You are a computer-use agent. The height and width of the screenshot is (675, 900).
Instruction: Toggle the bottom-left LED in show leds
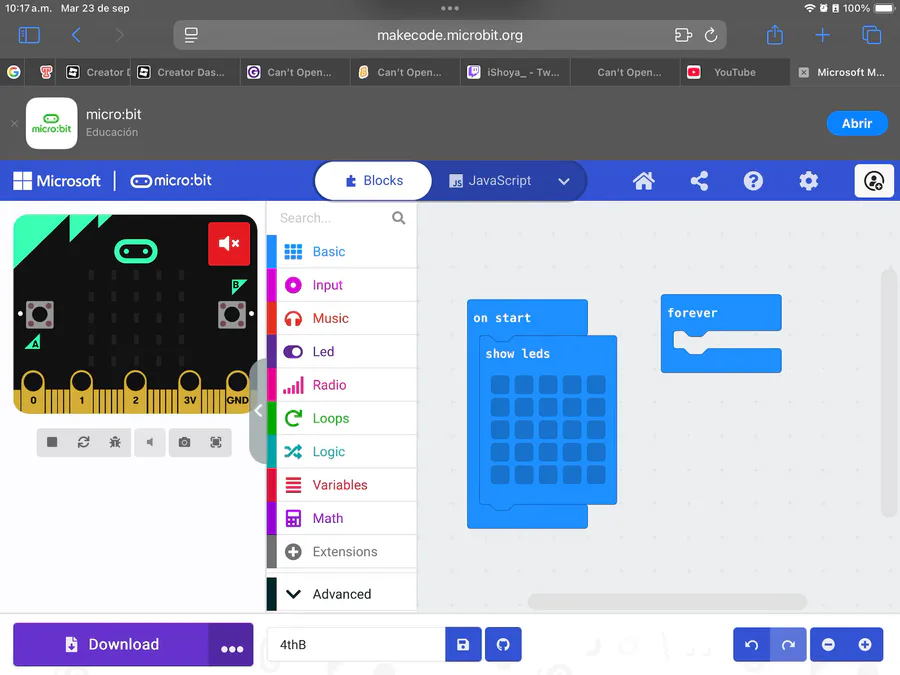(x=500, y=475)
